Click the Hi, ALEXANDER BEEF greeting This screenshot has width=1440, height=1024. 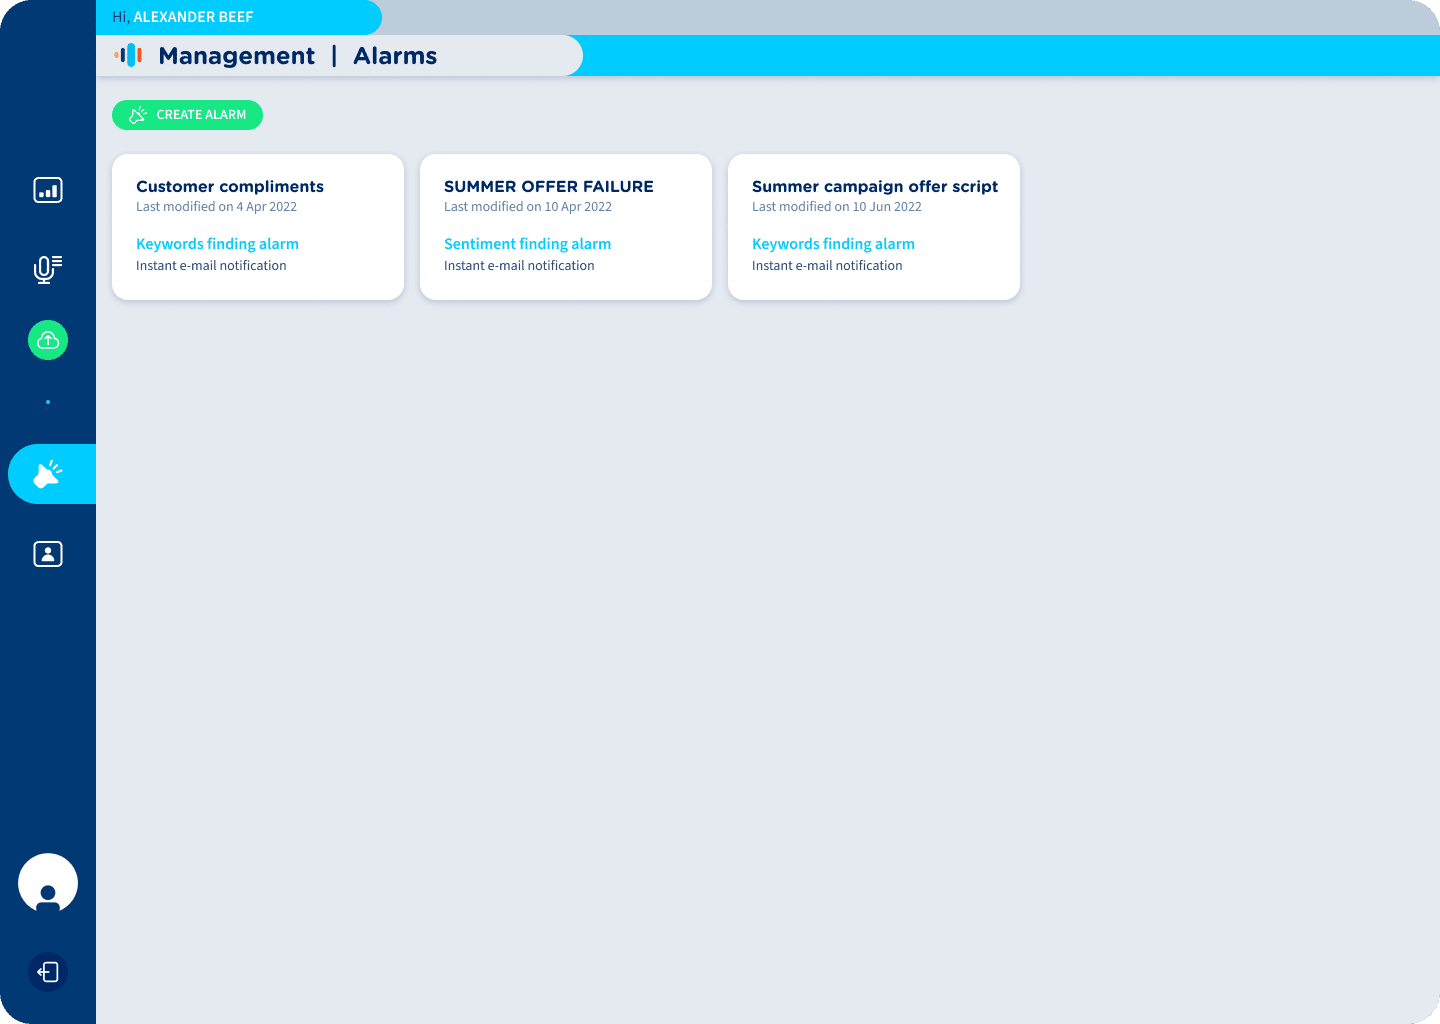click(x=183, y=17)
